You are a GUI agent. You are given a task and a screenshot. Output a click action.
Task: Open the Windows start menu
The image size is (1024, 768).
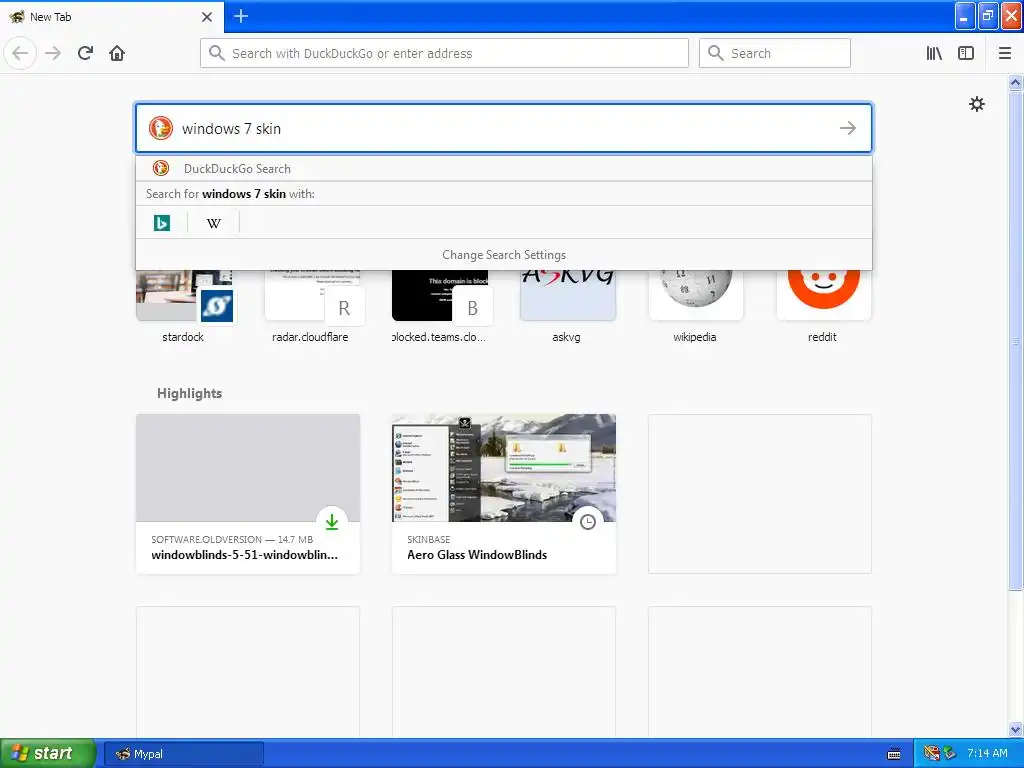(x=47, y=754)
